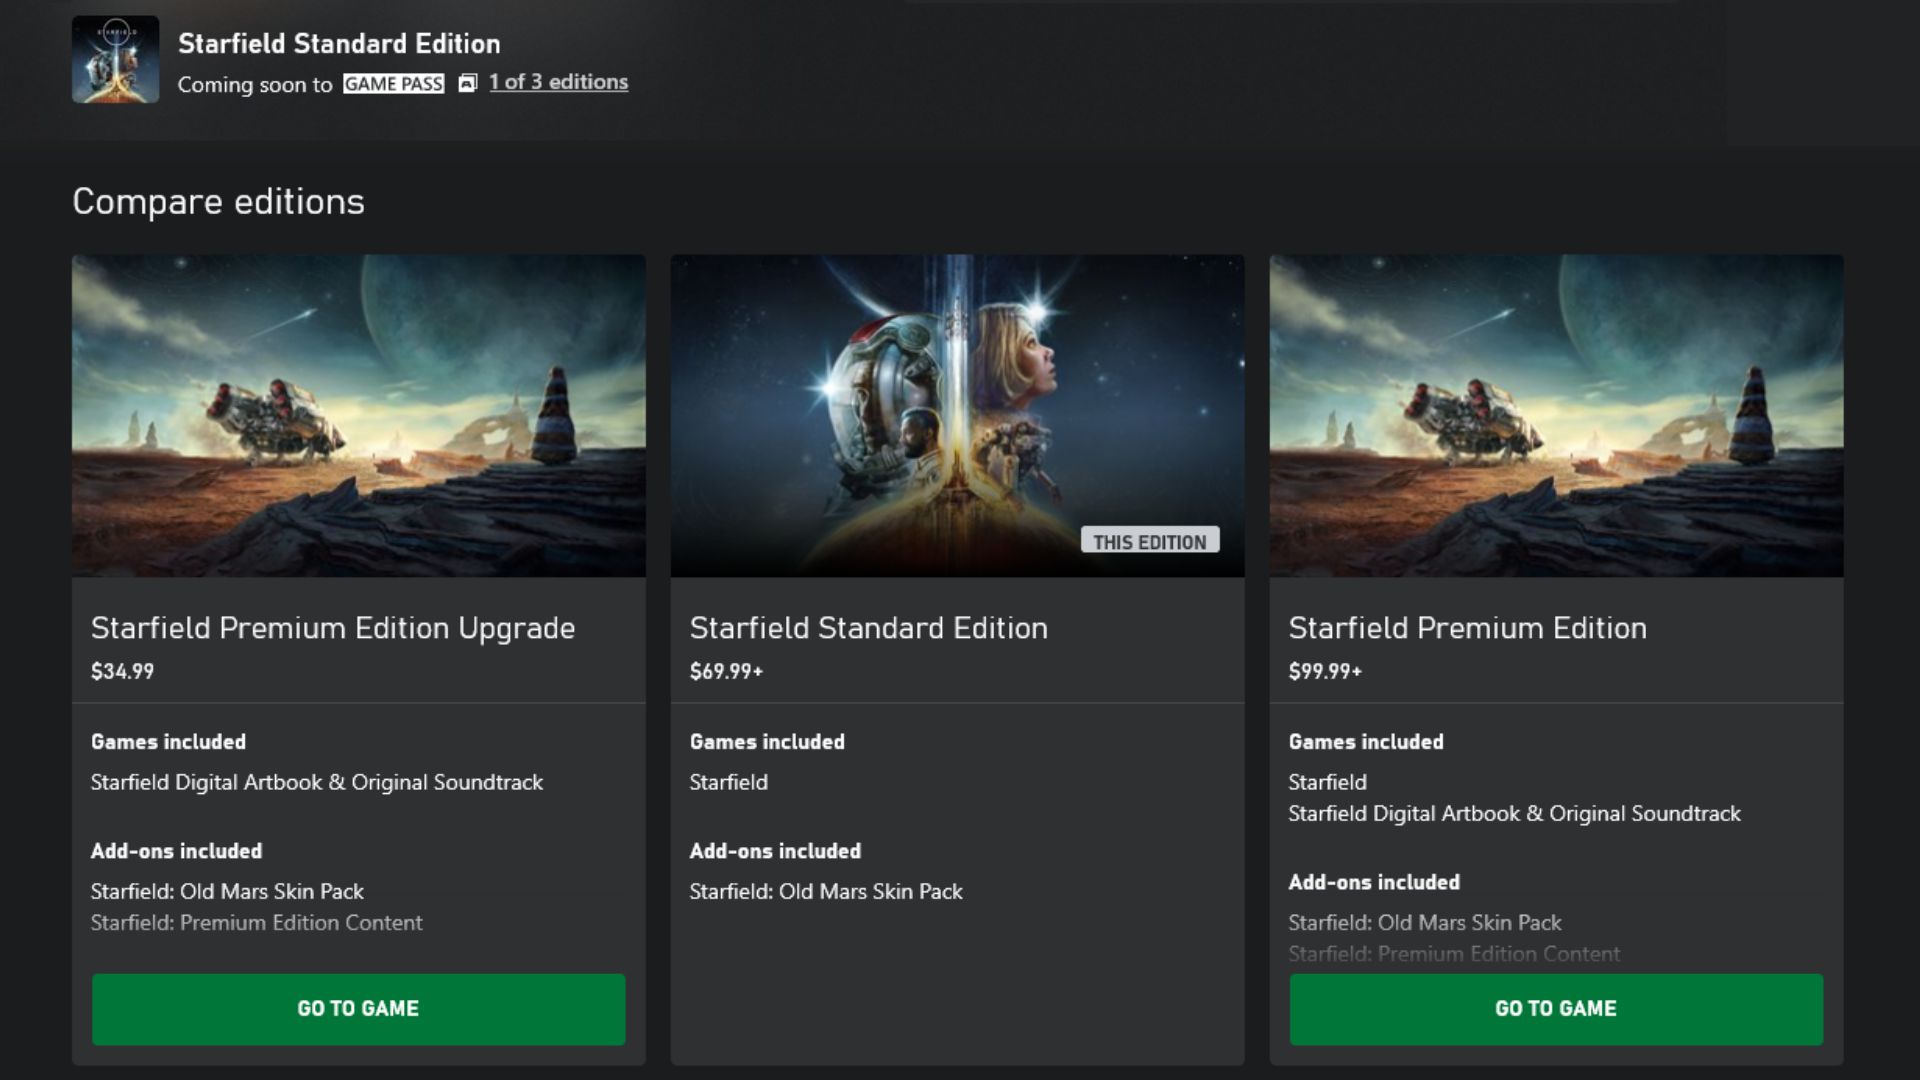Click 'Starfield: Premium Edition Content' in Upgrade card
This screenshot has height=1080, width=1920.
pyautogui.click(x=256, y=922)
